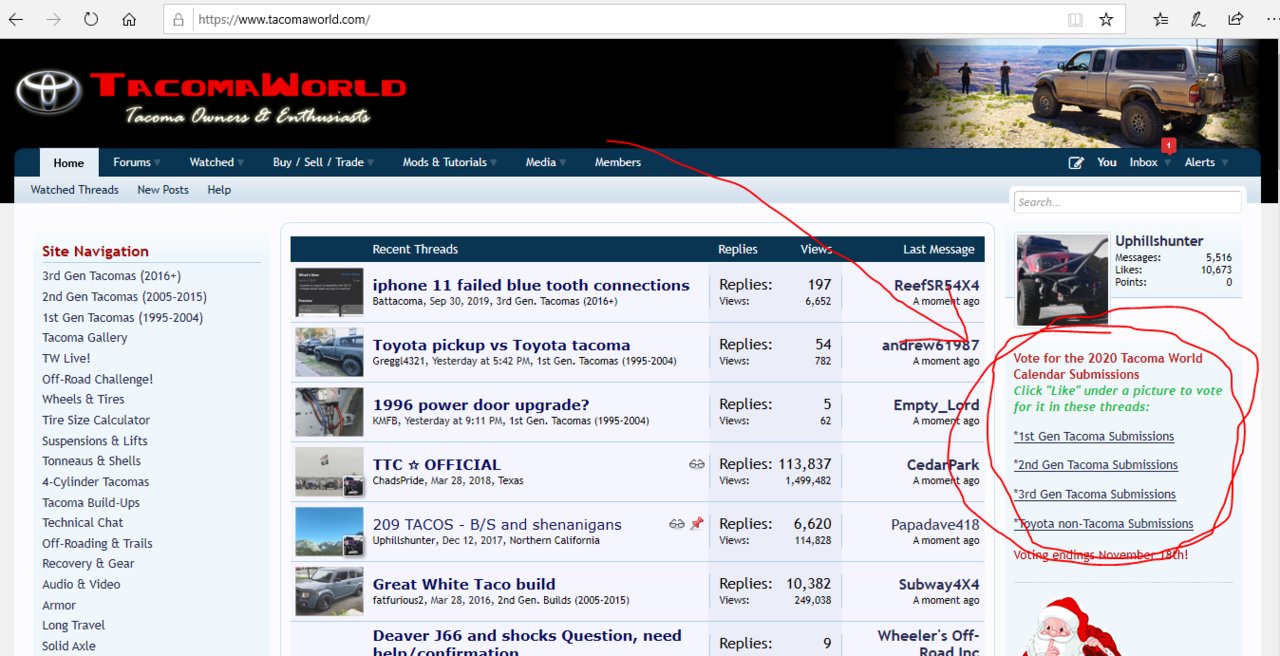Click the Uphillshunter avatar picture
The width and height of the screenshot is (1280, 656).
click(1062, 280)
